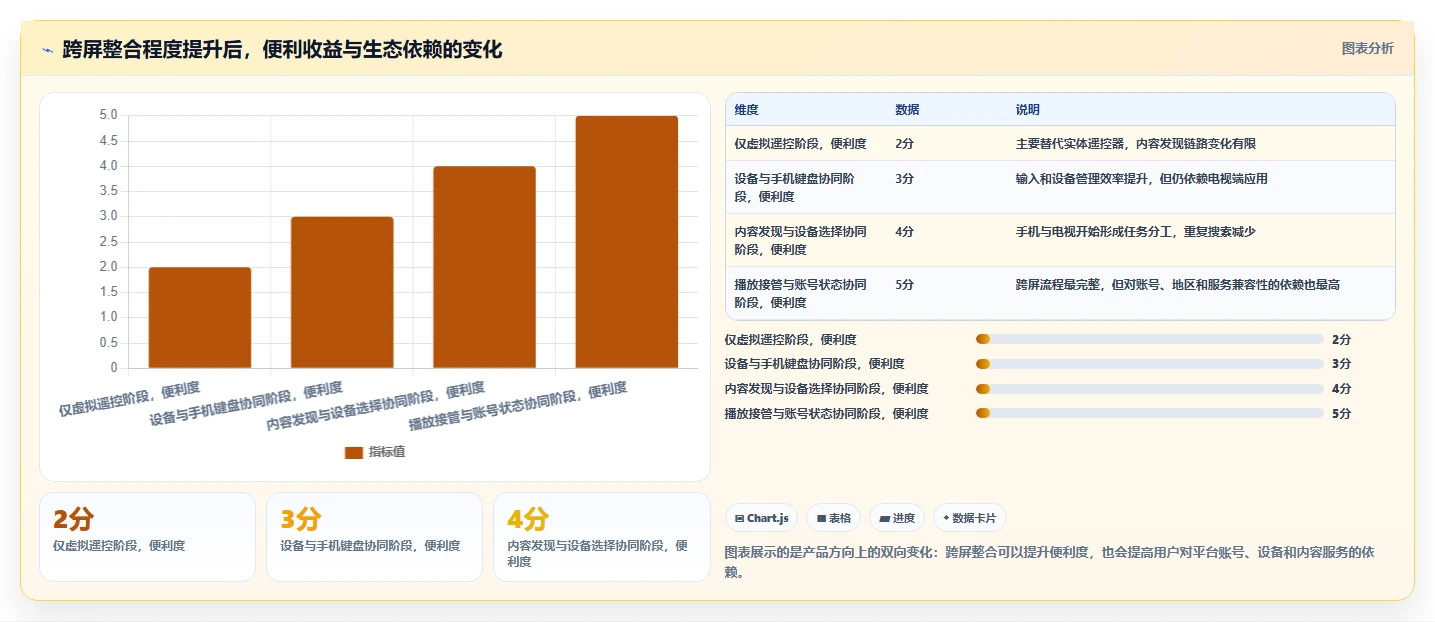Click the 3分 progress bar for 设备与手机键盘协同阶段

click(x=1150, y=364)
